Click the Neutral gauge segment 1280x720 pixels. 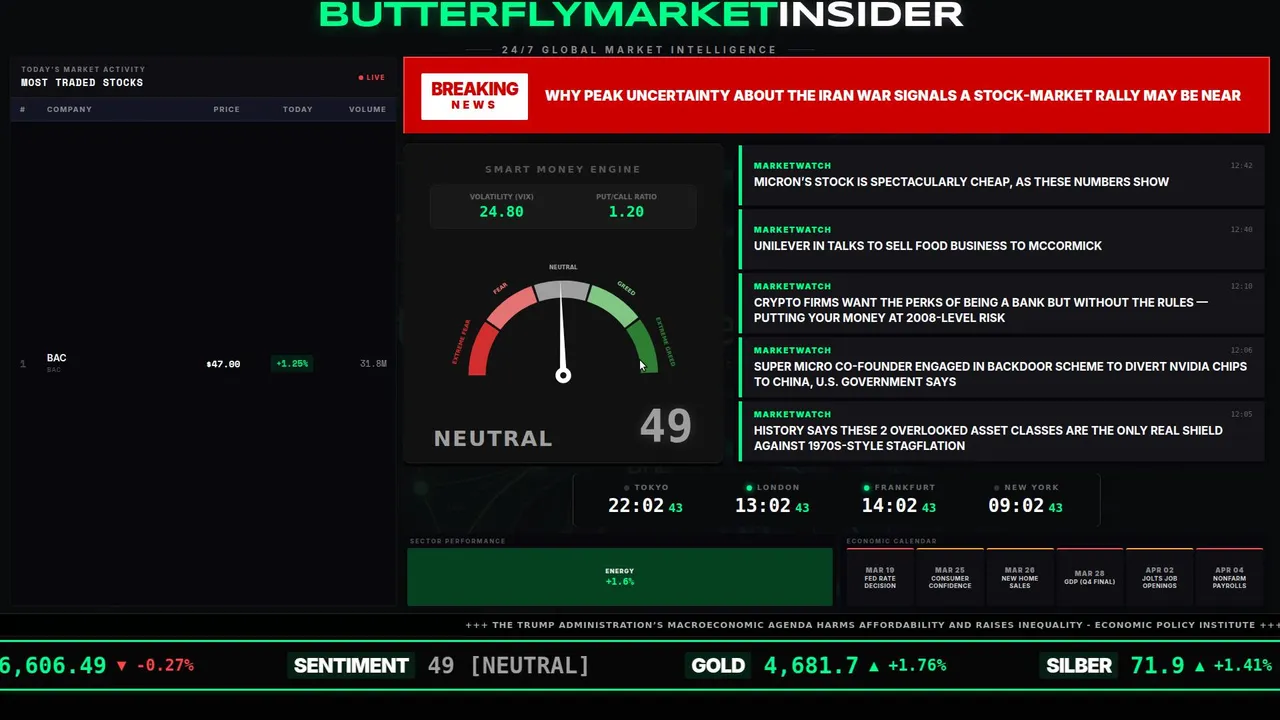pyautogui.click(x=562, y=291)
